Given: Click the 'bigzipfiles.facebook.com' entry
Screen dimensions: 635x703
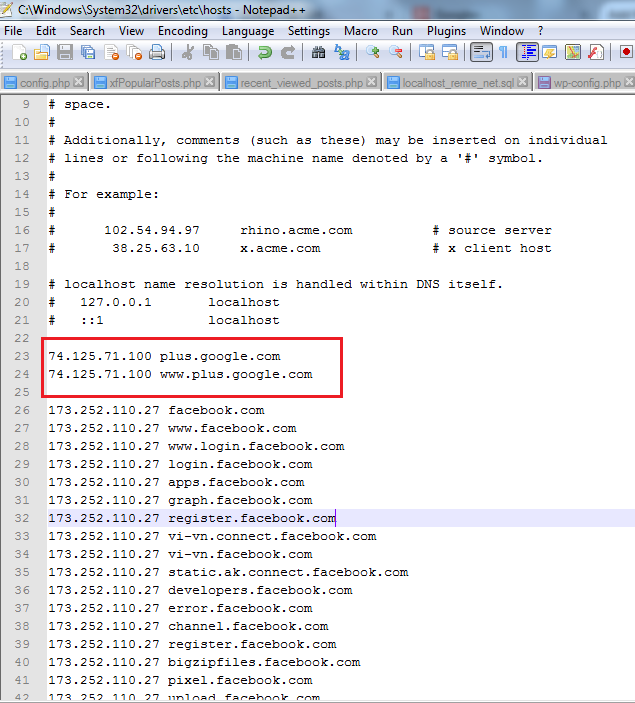Looking at the screenshot, I should (264, 663).
